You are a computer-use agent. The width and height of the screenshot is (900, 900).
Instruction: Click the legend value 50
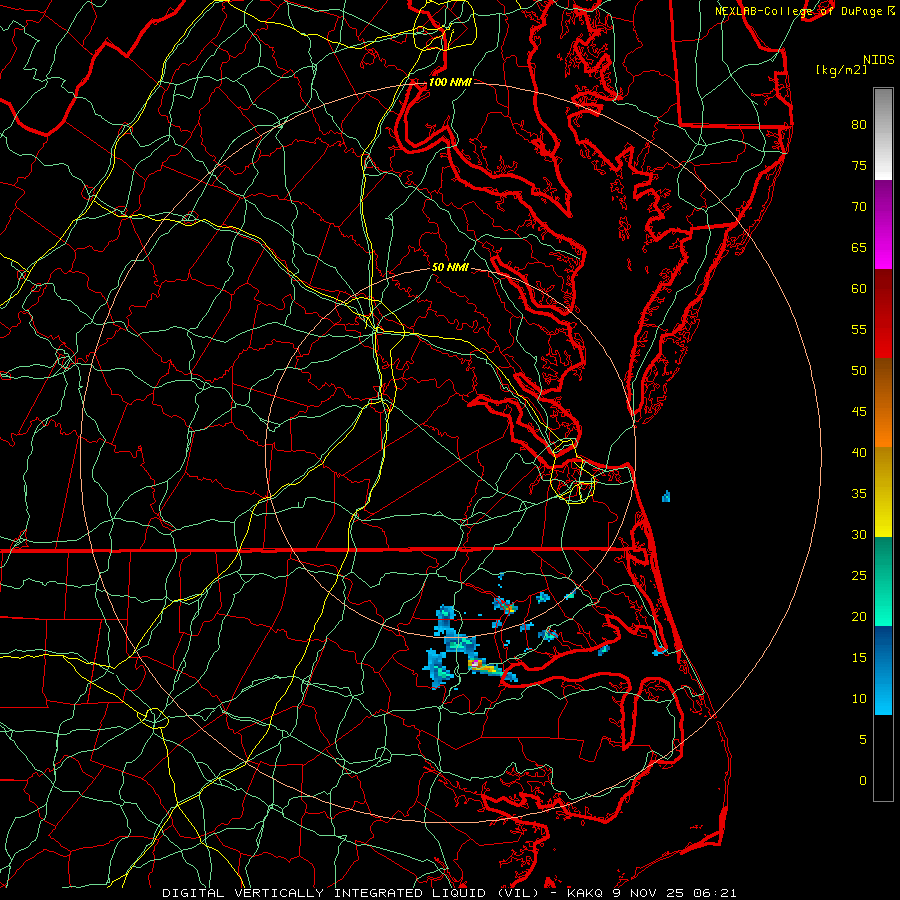(859, 371)
